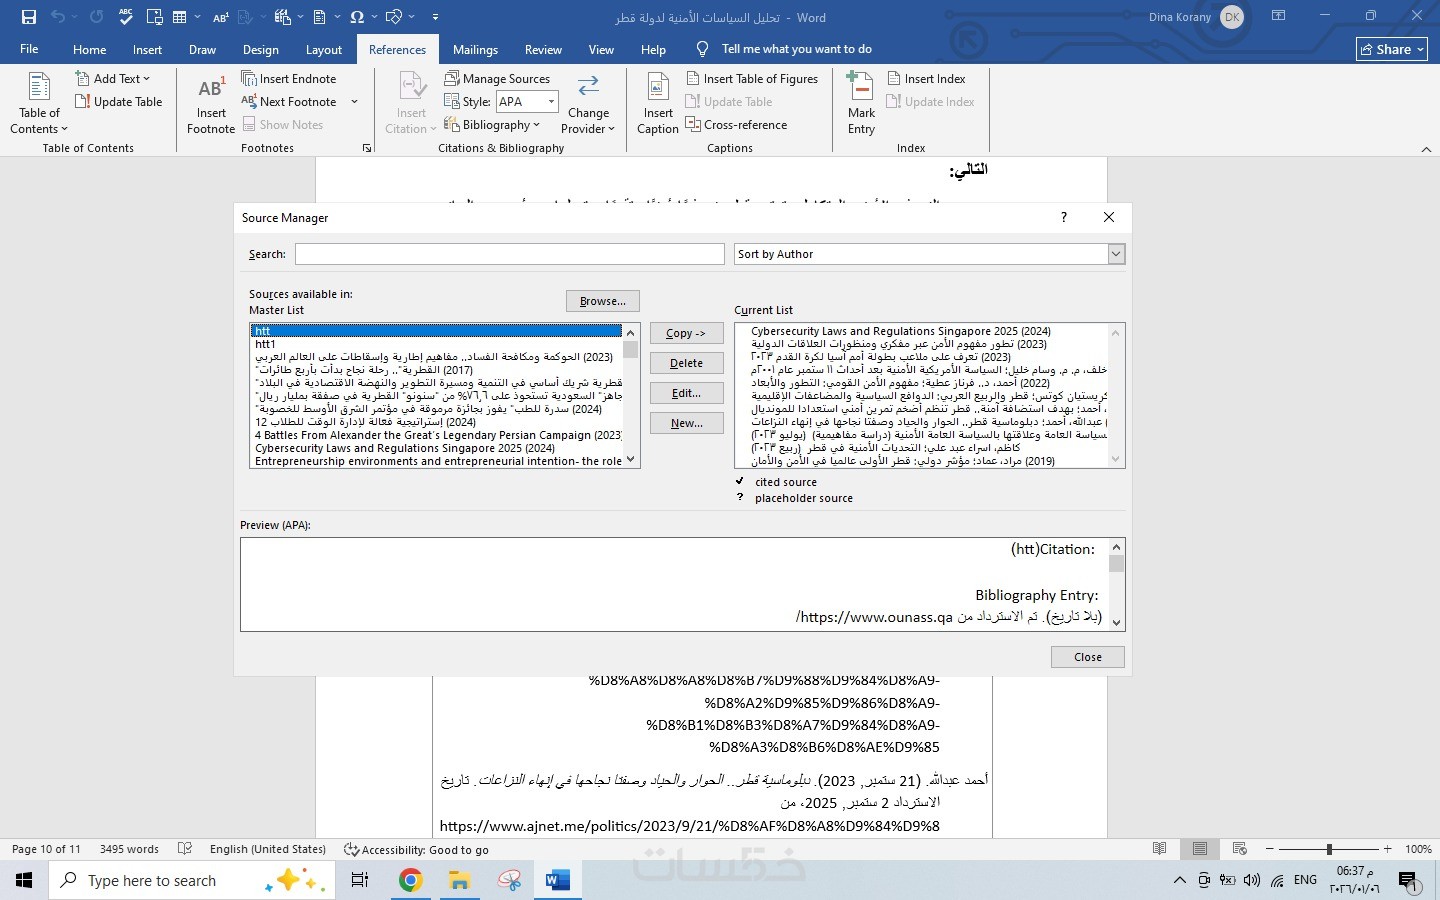Viewport: 1440px width, 900px height.
Task: Click the Spelling check icon in quick access toolbar
Action: coord(126,17)
